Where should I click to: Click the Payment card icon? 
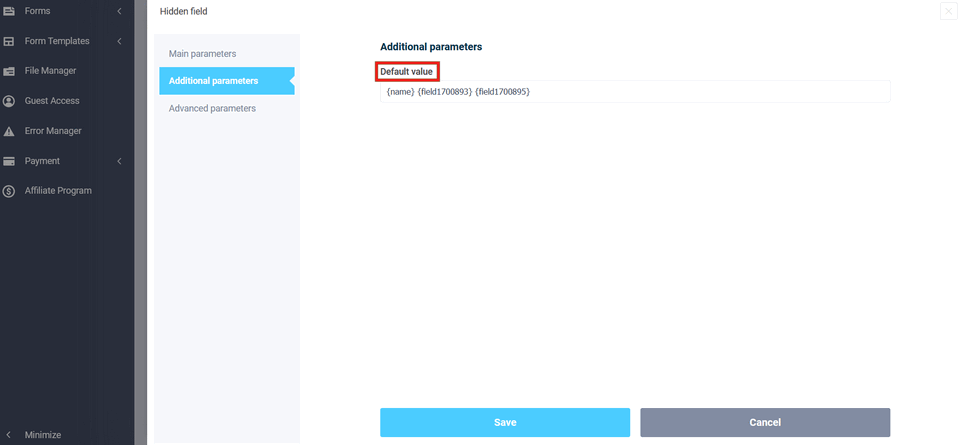[x=9, y=161]
